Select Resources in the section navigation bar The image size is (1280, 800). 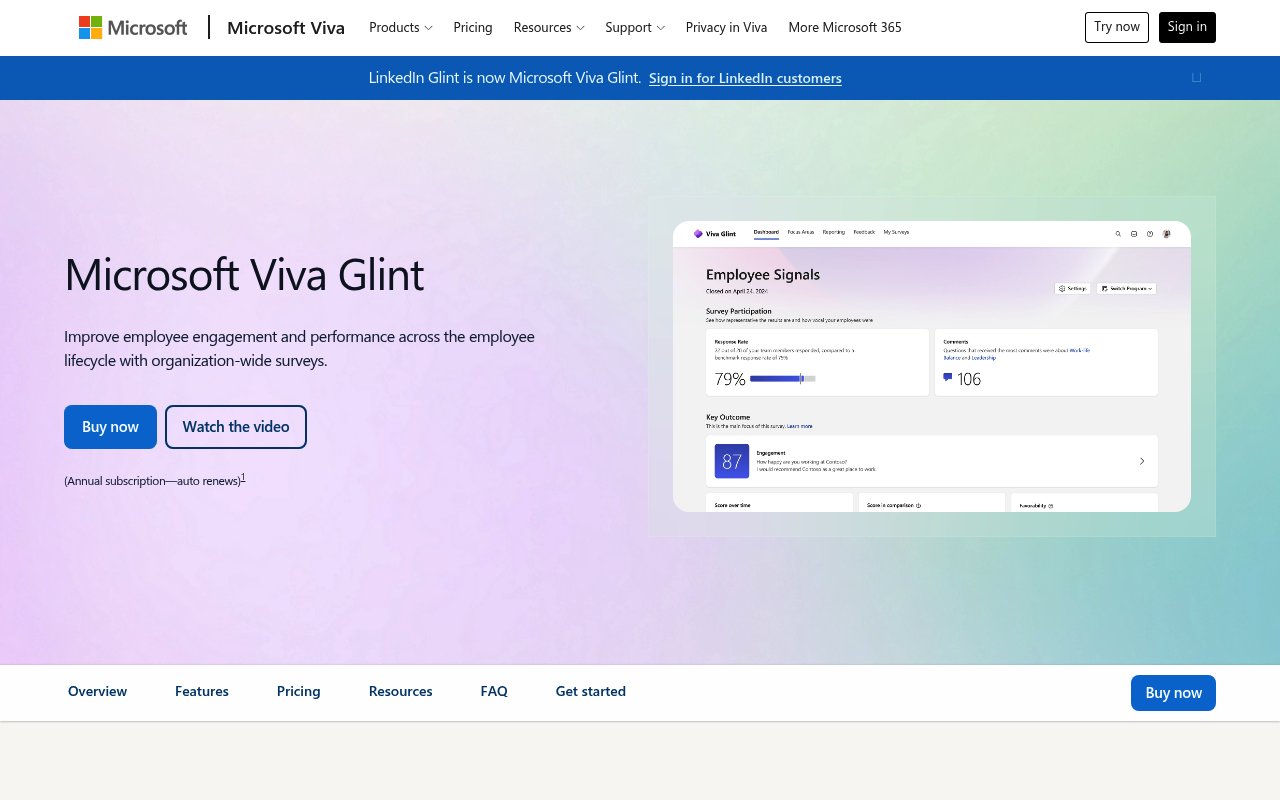point(401,691)
